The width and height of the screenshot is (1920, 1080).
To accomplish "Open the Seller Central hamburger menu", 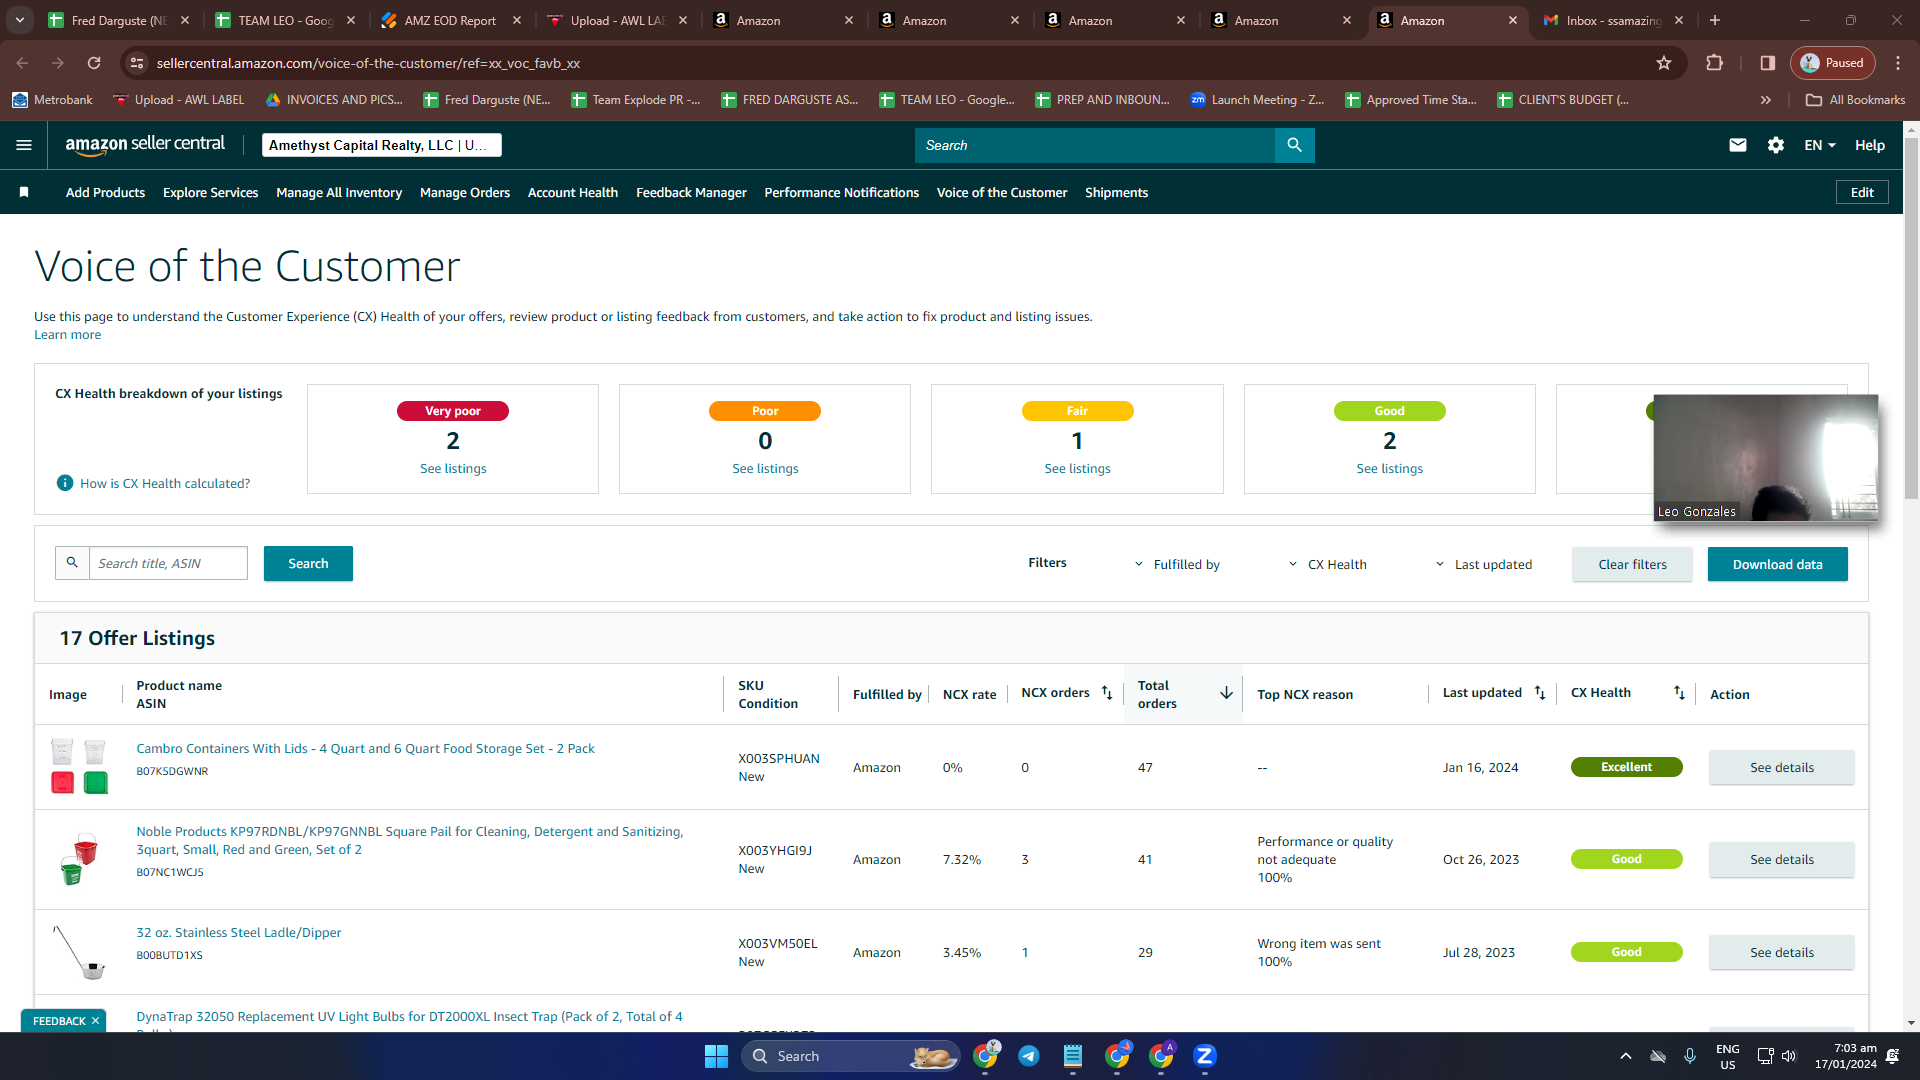I will pos(24,145).
